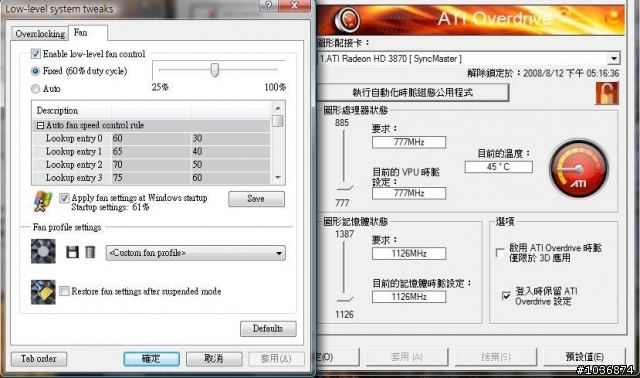Click the red padlock unlock icon in Overdrive

coord(607,93)
